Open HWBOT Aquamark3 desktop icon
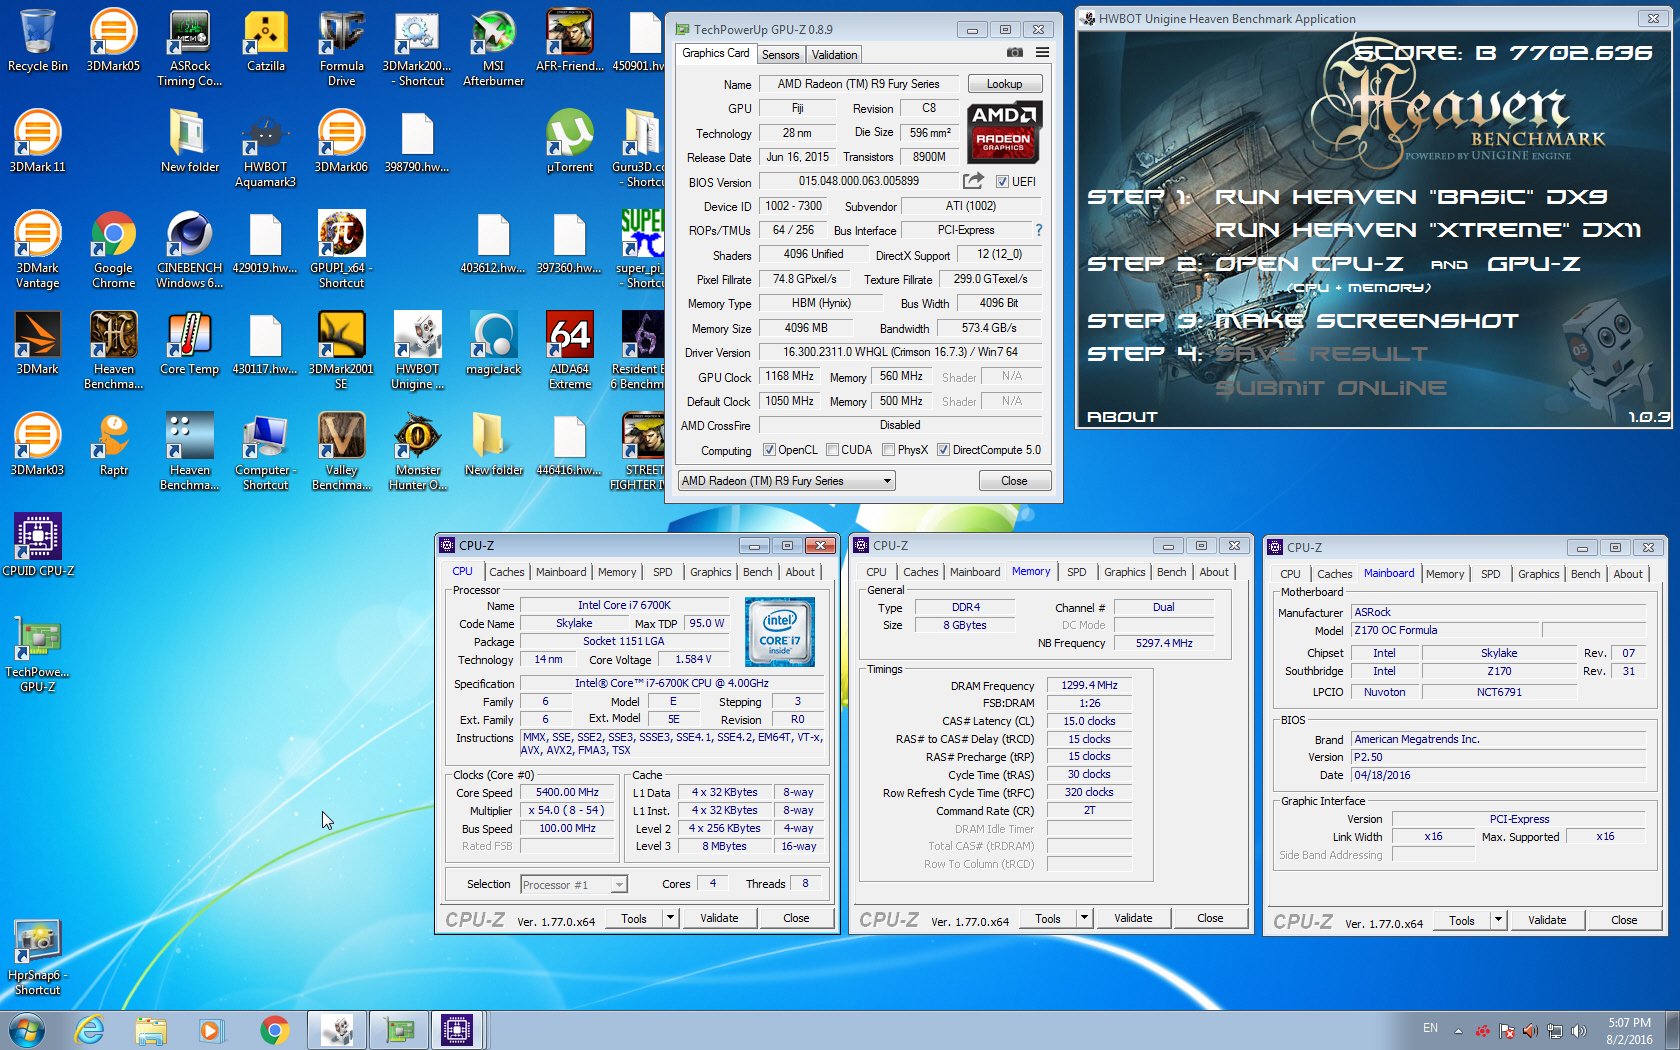Viewport: 1680px width, 1050px height. [265, 149]
